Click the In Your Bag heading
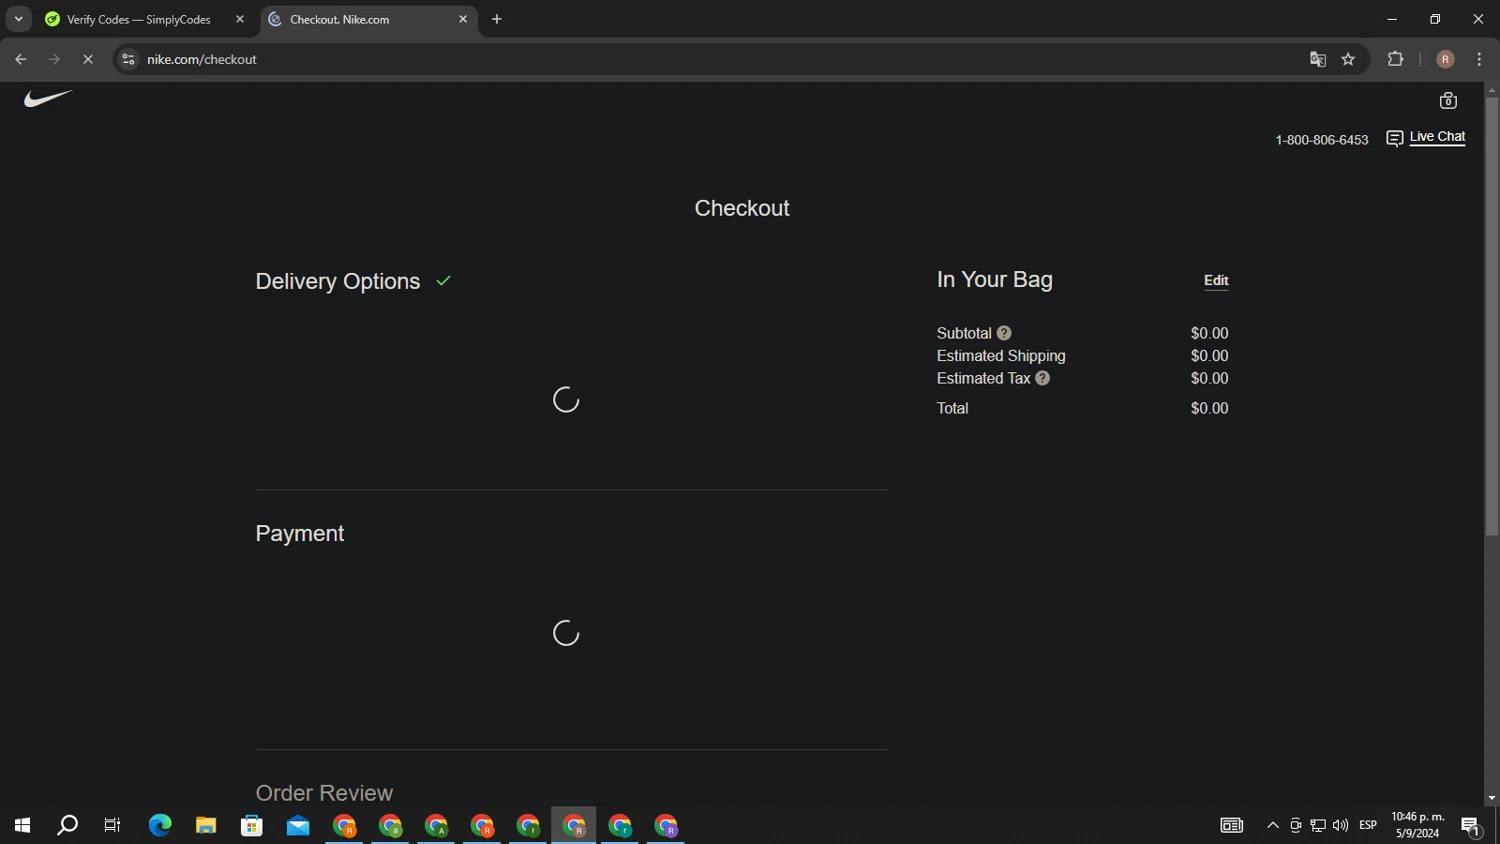Image resolution: width=1500 pixels, height=844 pixels. (x=994, y=279)
